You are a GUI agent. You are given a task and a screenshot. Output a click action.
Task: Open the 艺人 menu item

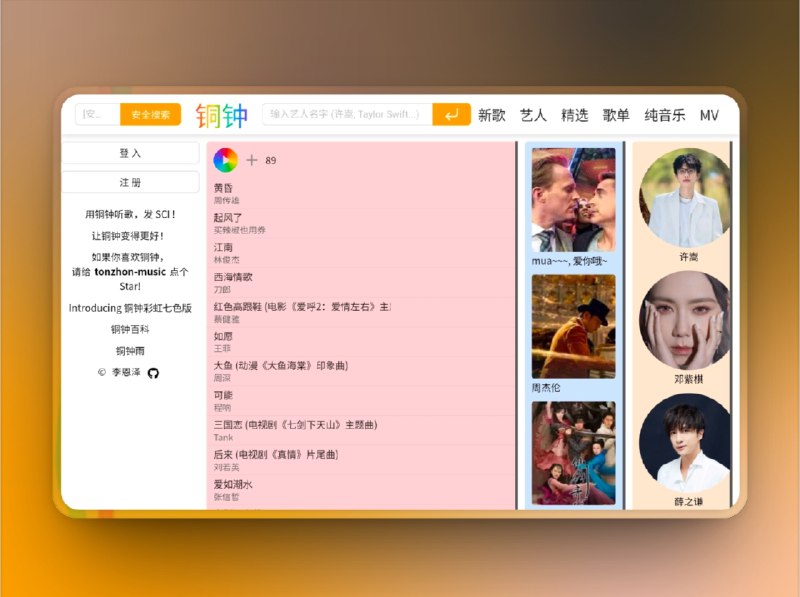coord(531,115)
